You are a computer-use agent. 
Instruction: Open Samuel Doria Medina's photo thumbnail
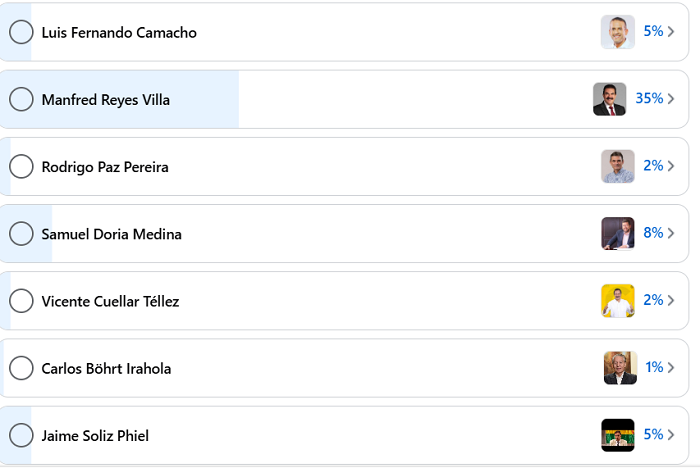click(618, 234)
